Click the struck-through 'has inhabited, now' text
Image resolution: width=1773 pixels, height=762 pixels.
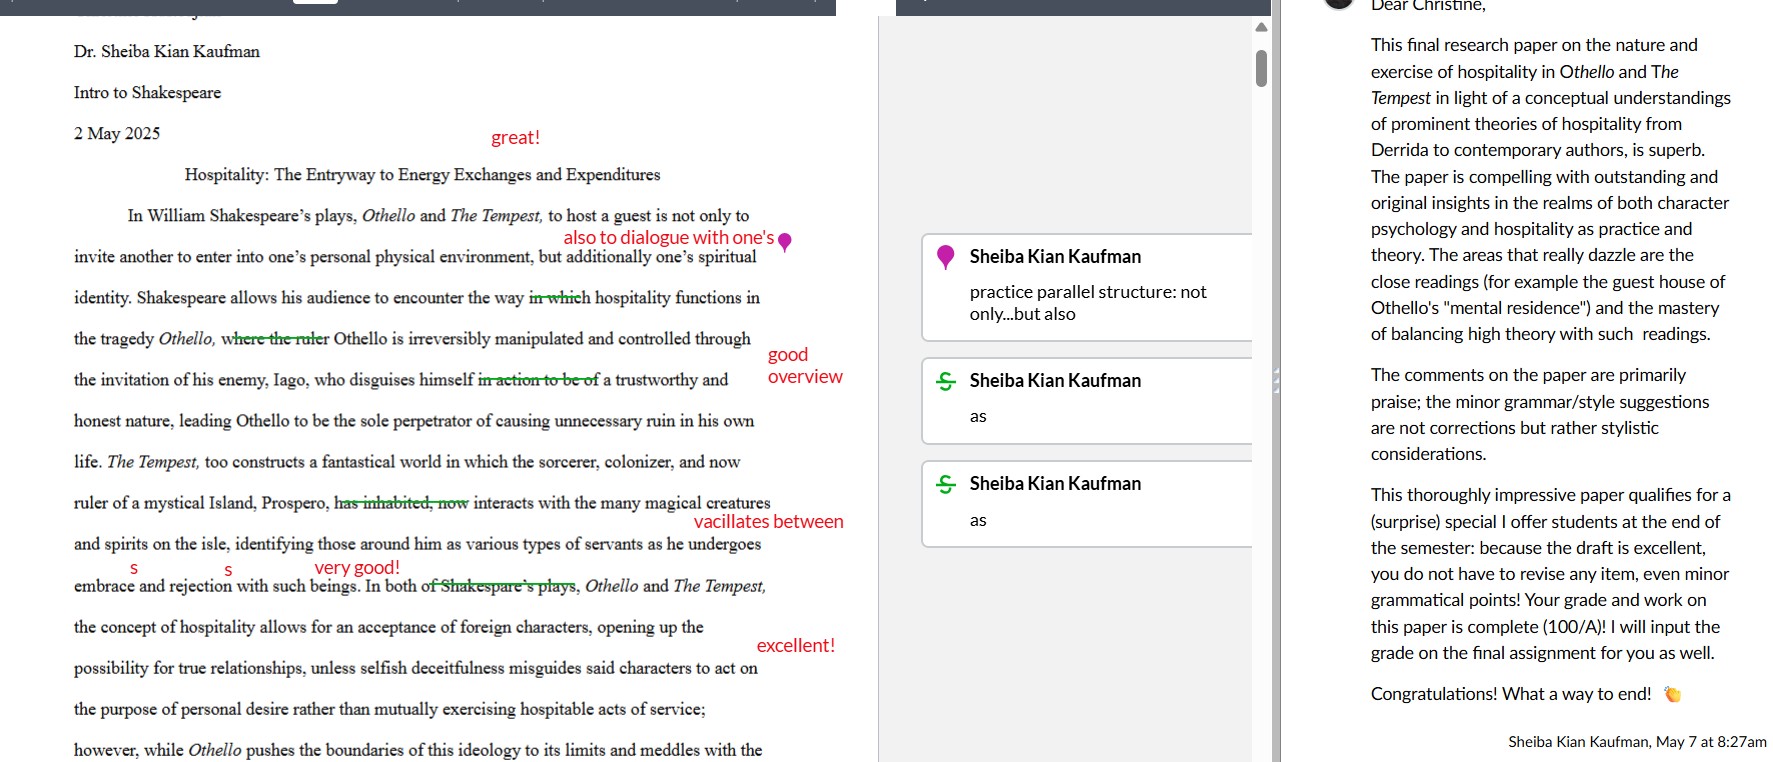tap(401, 503)
